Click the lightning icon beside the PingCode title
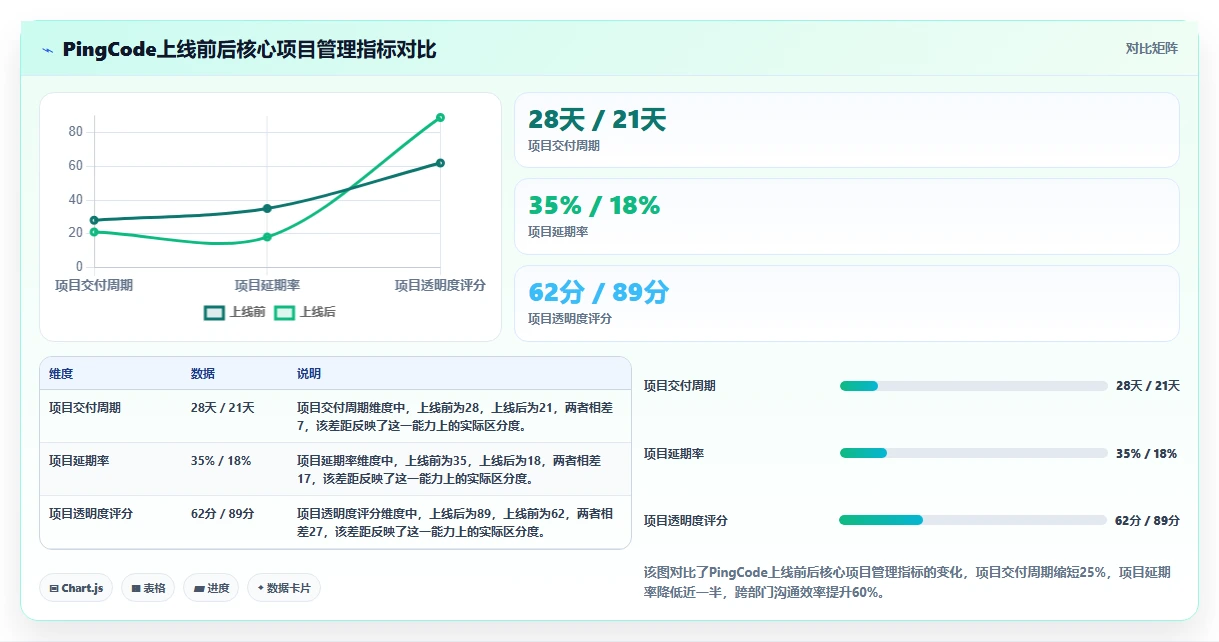 click(x=47, y=50)
